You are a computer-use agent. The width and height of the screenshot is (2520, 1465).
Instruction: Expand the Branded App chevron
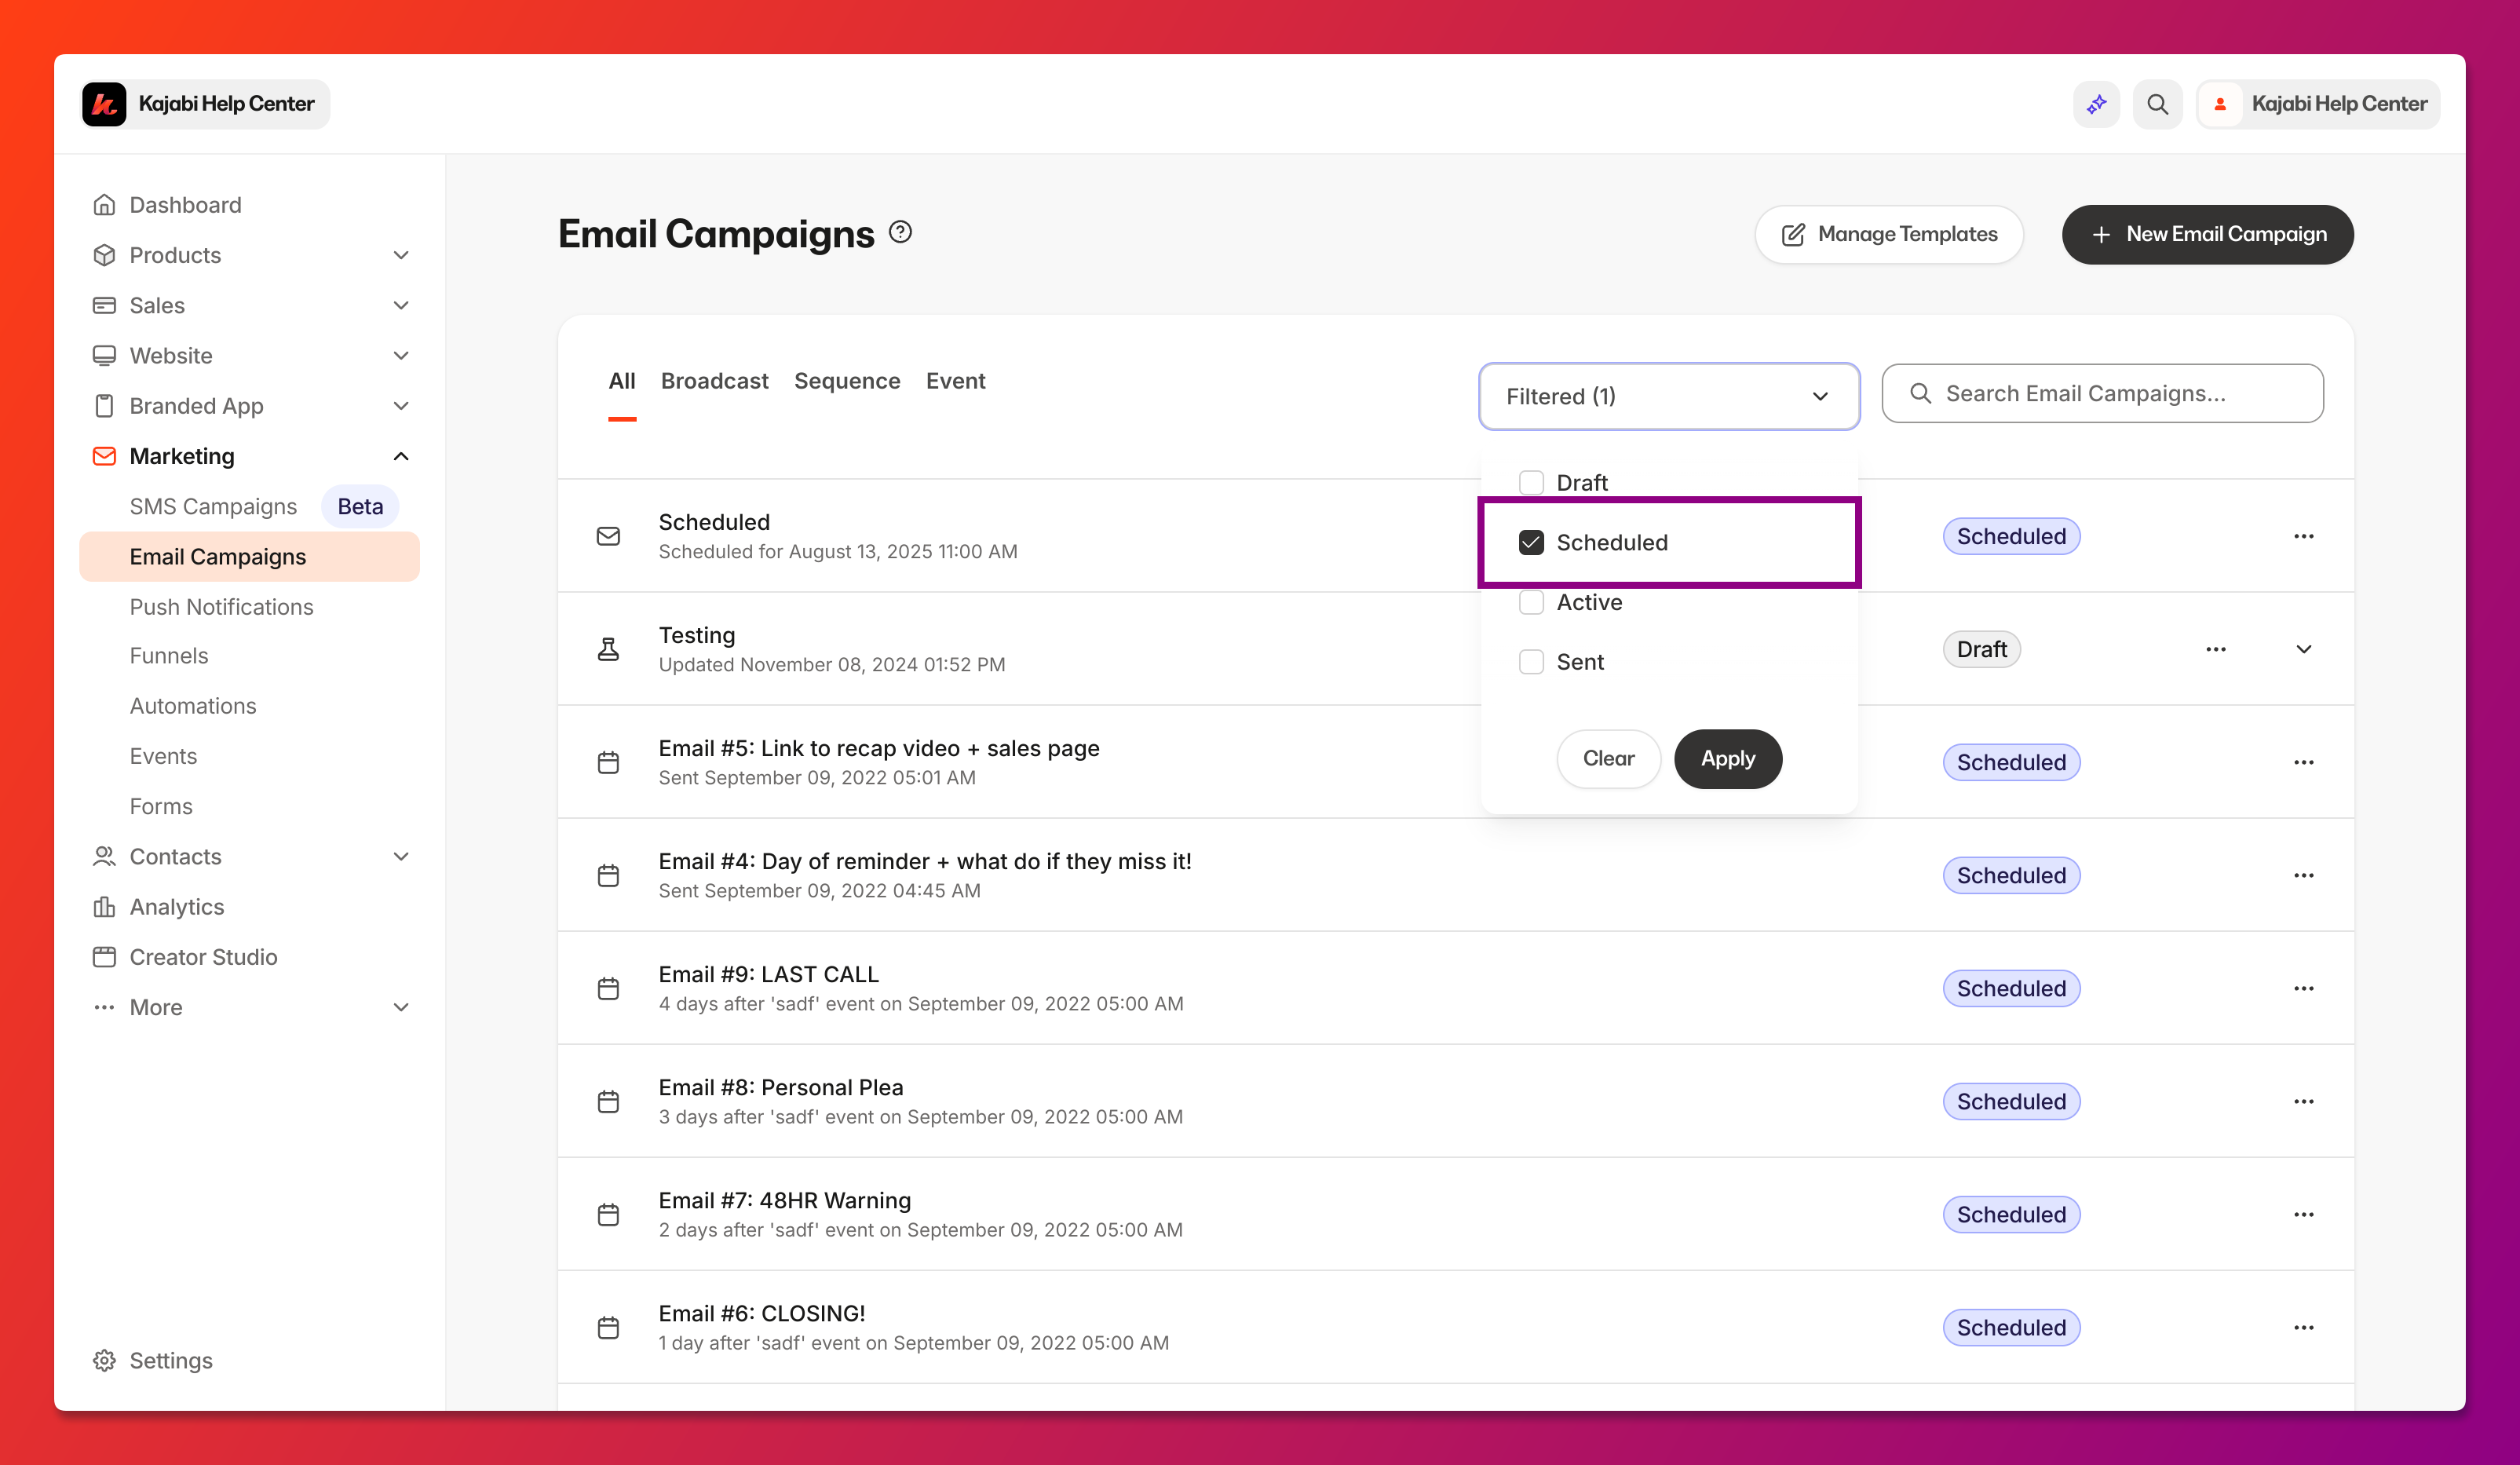[x=401, y=405]
